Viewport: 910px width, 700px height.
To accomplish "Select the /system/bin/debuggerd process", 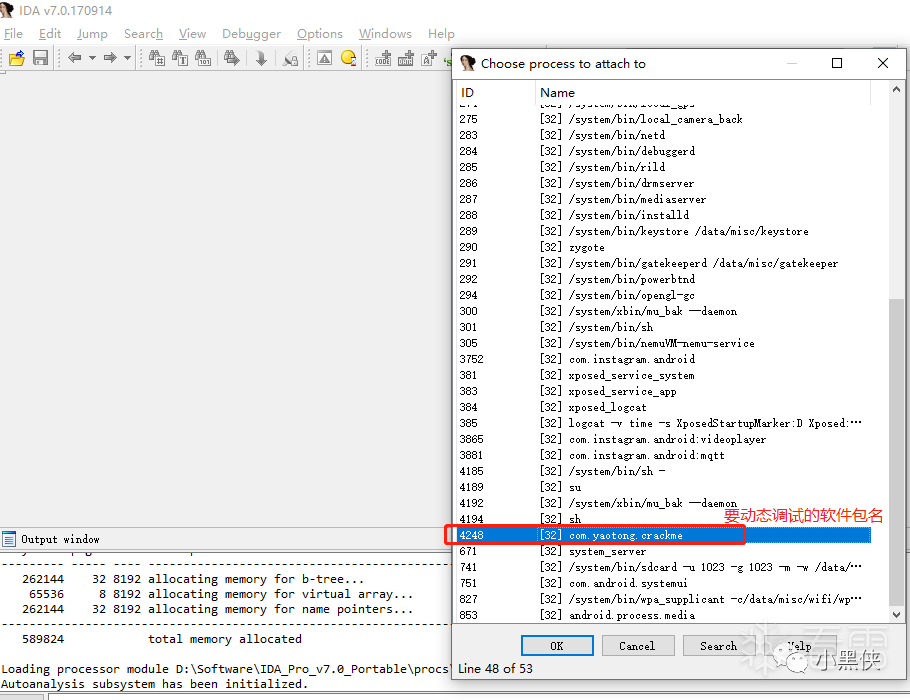I will point(664,151).
